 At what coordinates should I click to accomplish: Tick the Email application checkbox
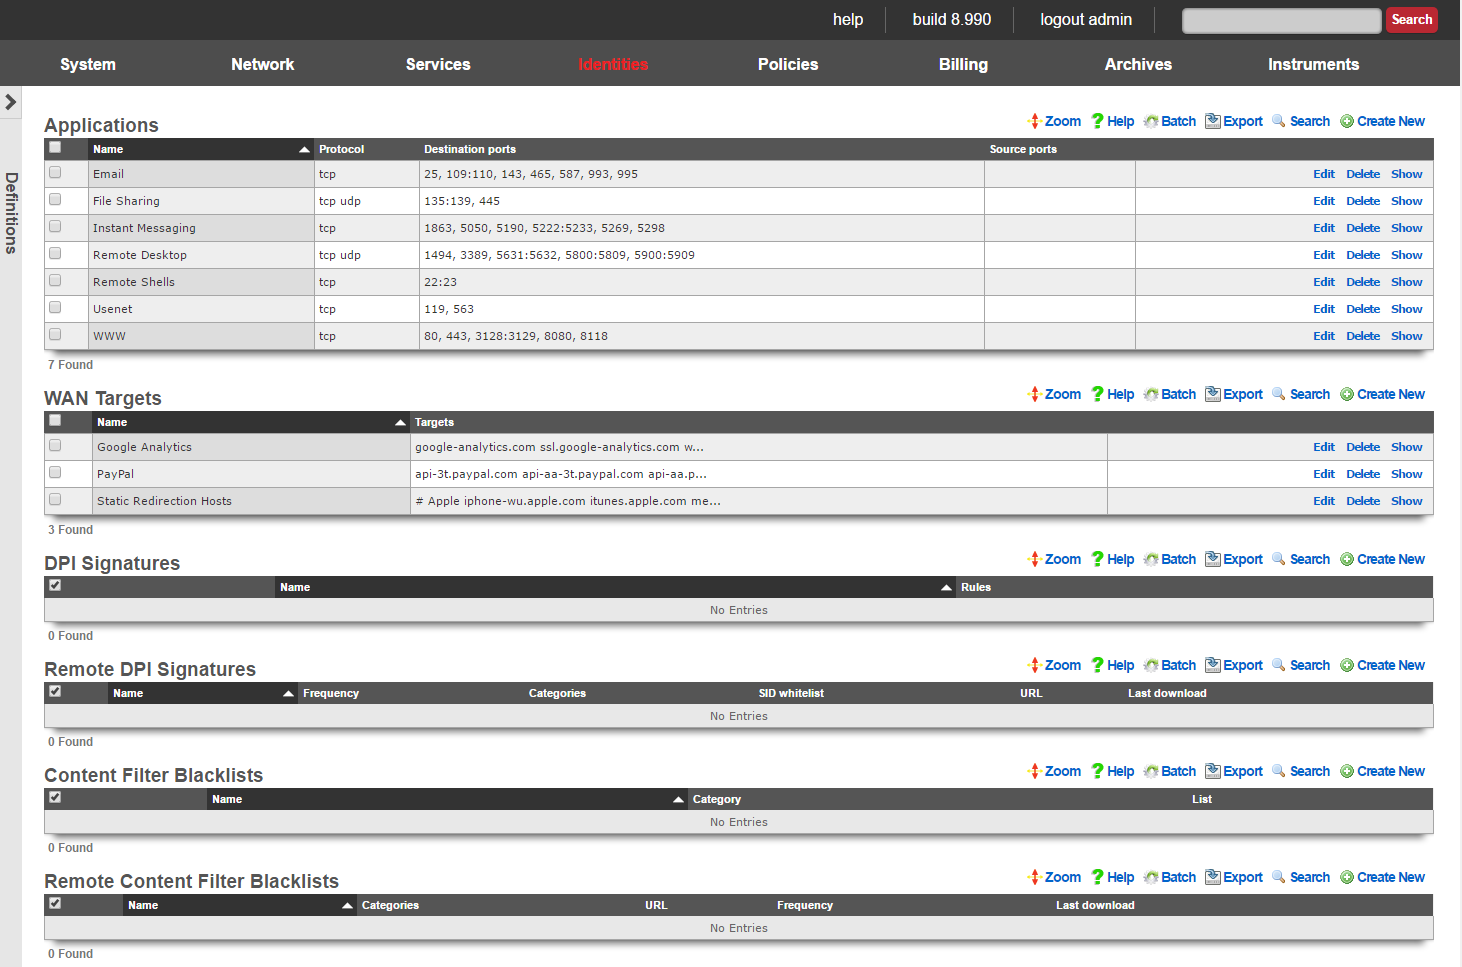55,173
